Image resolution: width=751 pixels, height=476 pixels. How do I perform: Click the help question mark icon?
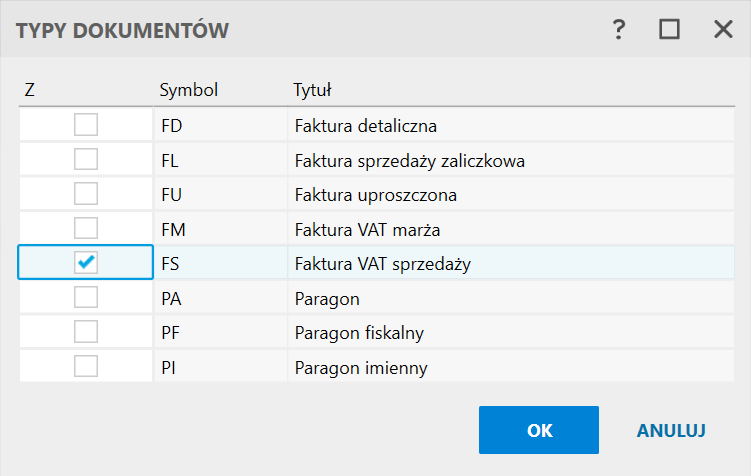(x=619, y=30)
